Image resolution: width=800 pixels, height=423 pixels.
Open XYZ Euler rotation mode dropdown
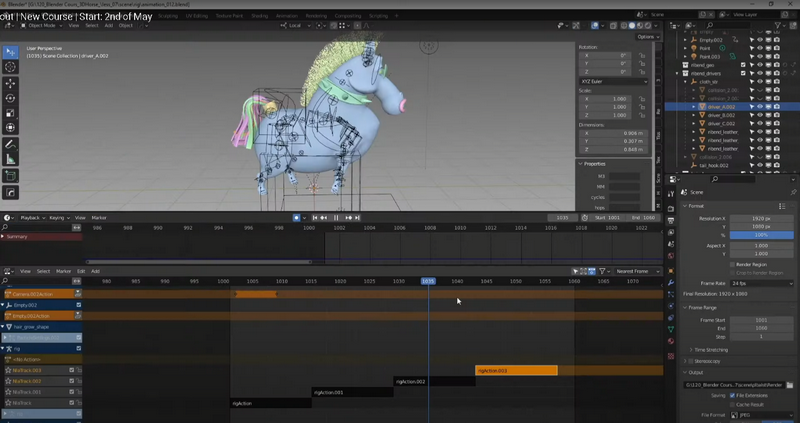point(614,82)
